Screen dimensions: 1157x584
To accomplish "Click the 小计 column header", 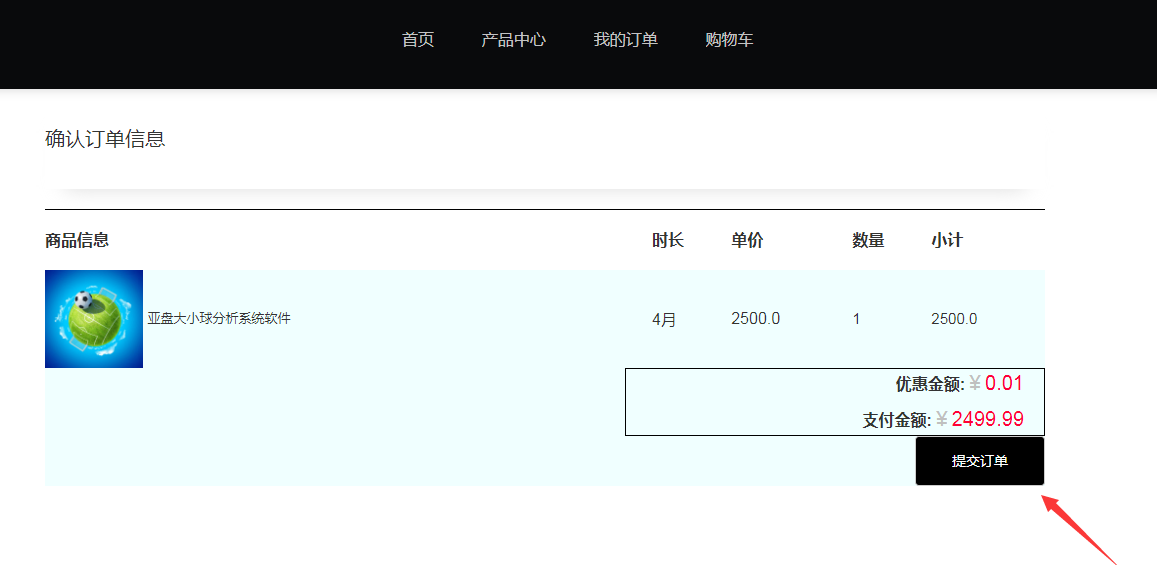I will click(x=947, y=240).
